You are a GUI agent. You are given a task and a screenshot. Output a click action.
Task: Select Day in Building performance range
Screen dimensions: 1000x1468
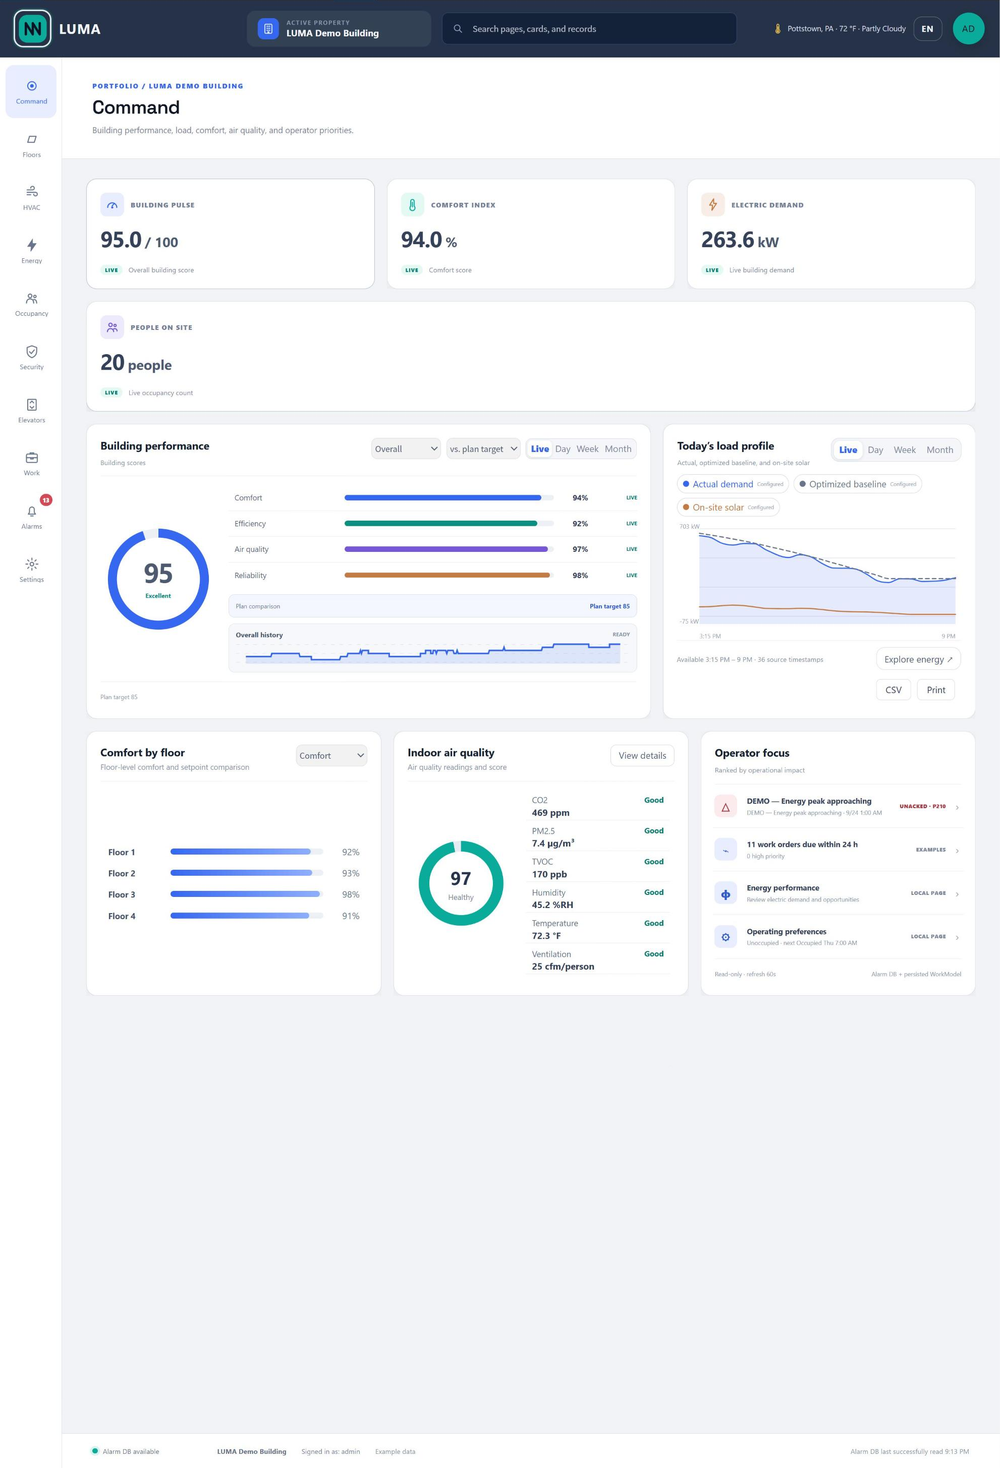click(563, 449)
